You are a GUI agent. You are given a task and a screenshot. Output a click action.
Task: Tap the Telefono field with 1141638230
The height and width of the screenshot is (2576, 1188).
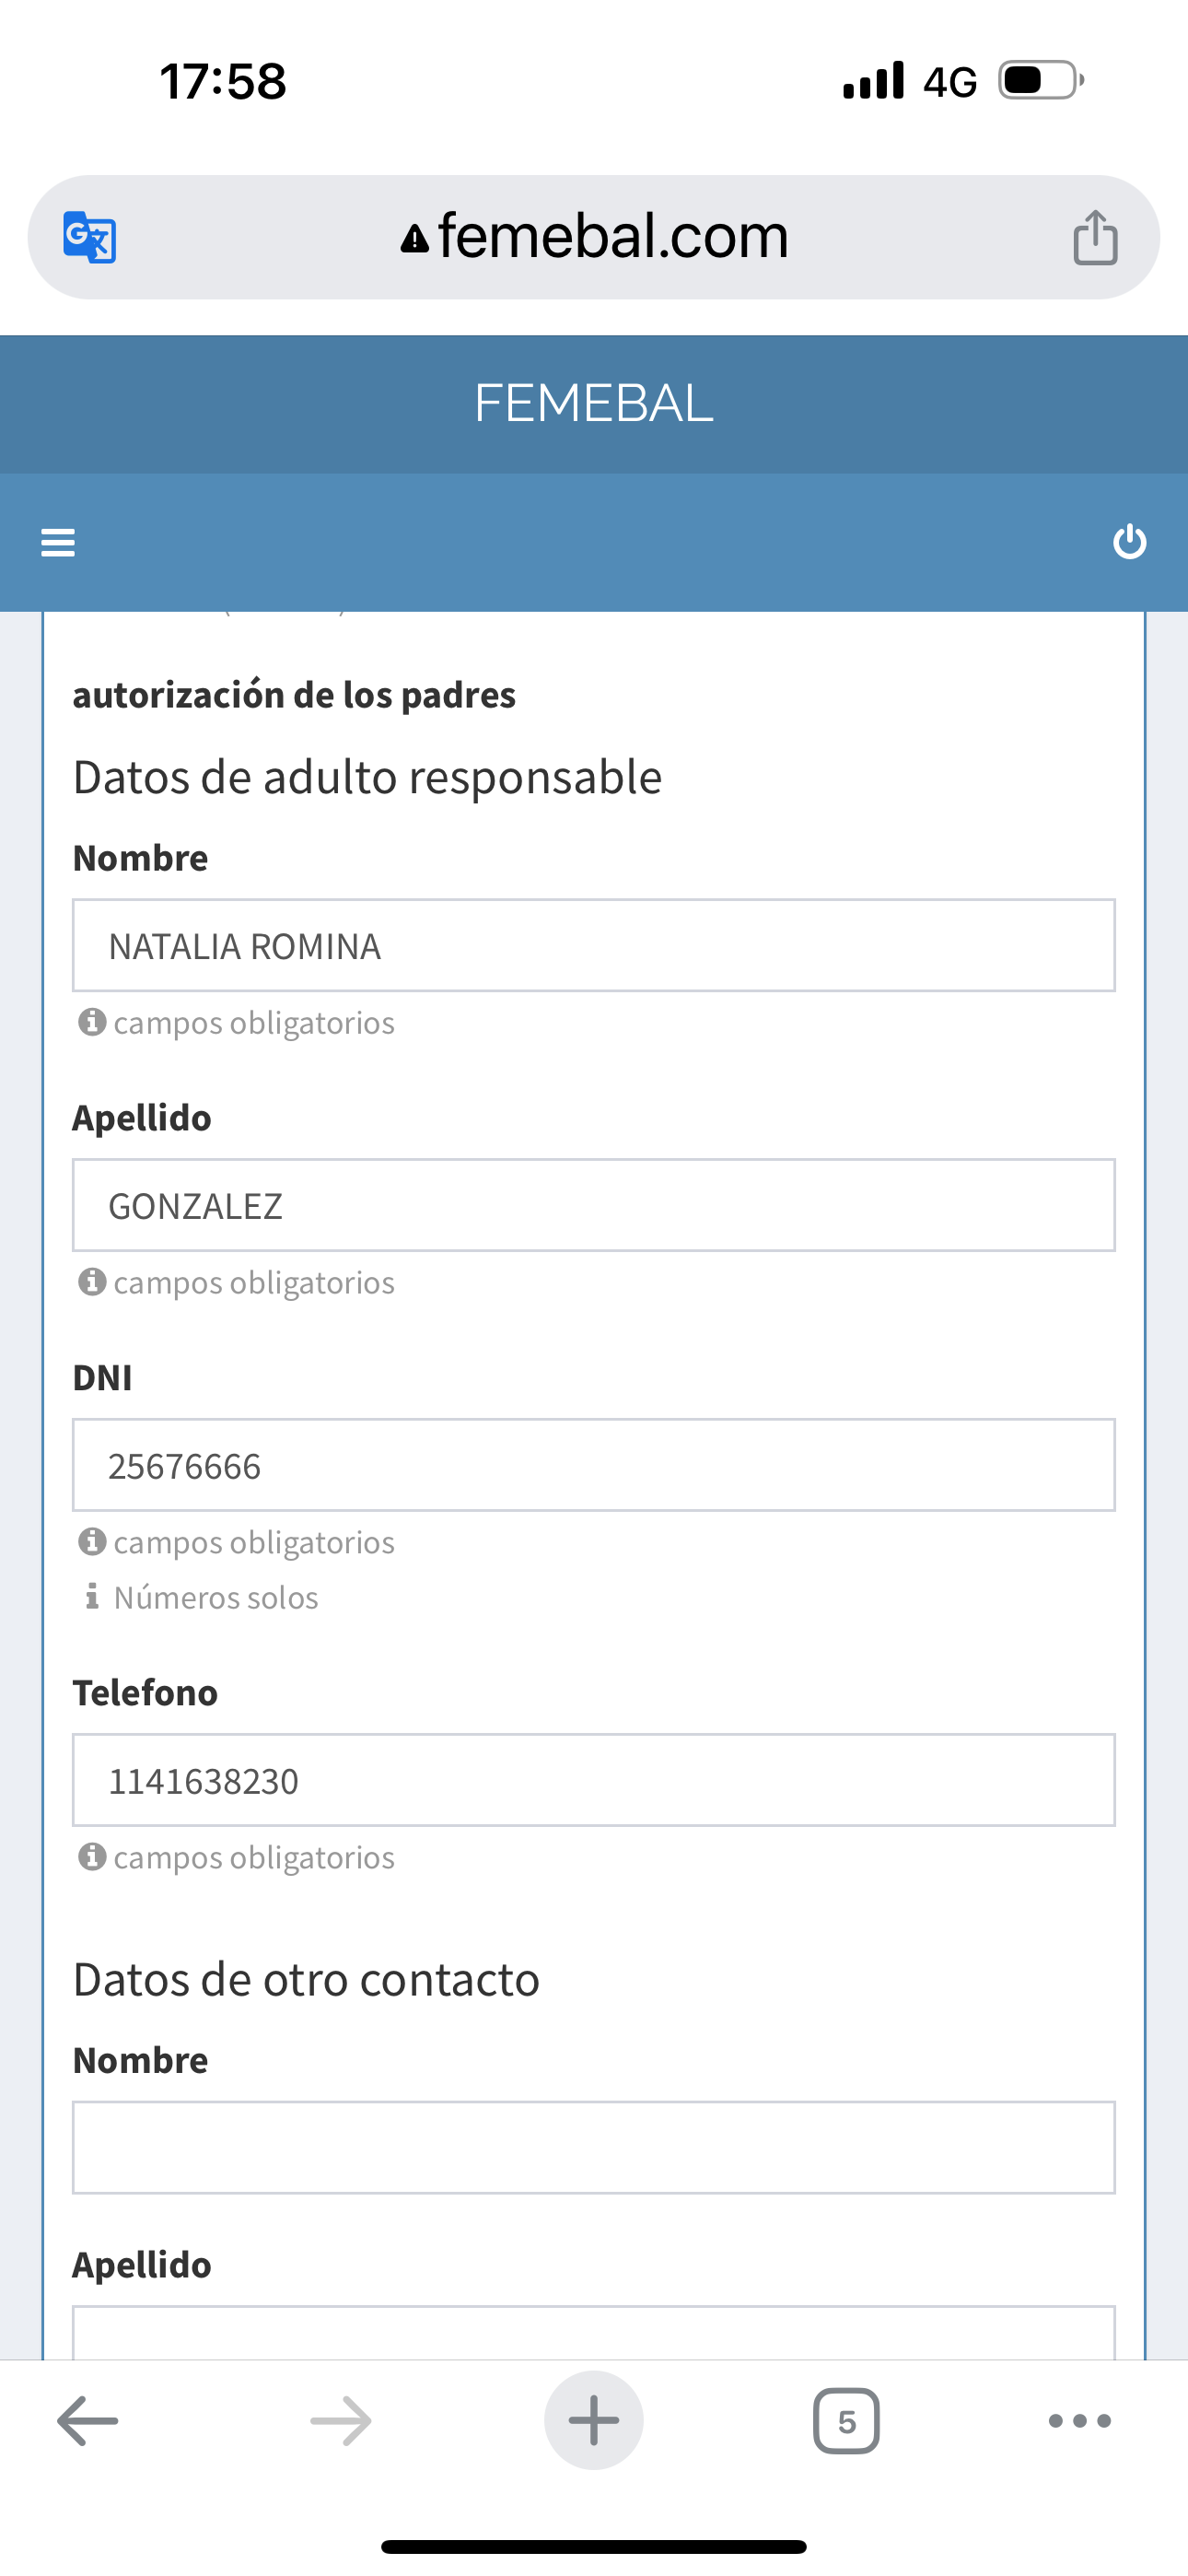tap(594, 1781)
